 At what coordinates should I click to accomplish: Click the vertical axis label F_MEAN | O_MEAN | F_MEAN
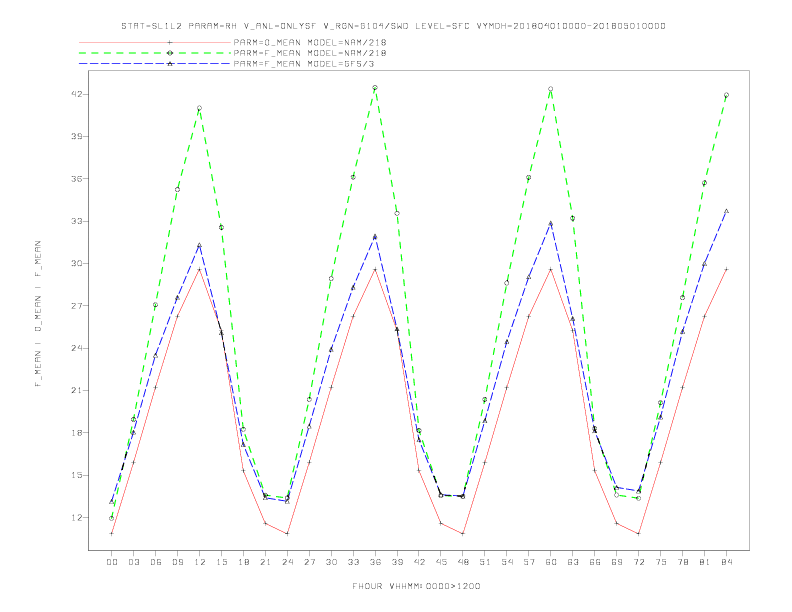pyautogui.click(x=38, y=314)
